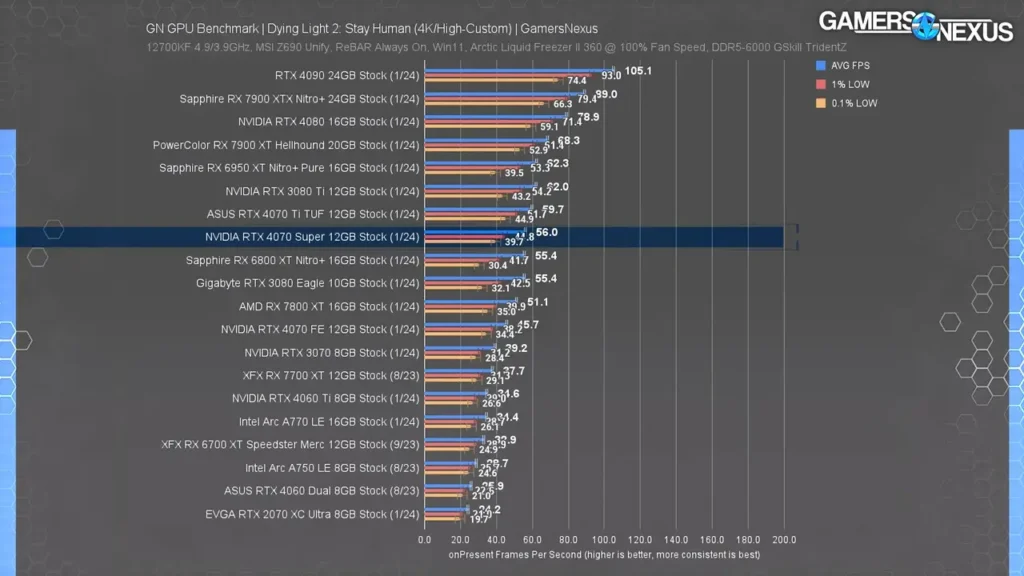Click the blue AVG FPS legend swatch

820,65
